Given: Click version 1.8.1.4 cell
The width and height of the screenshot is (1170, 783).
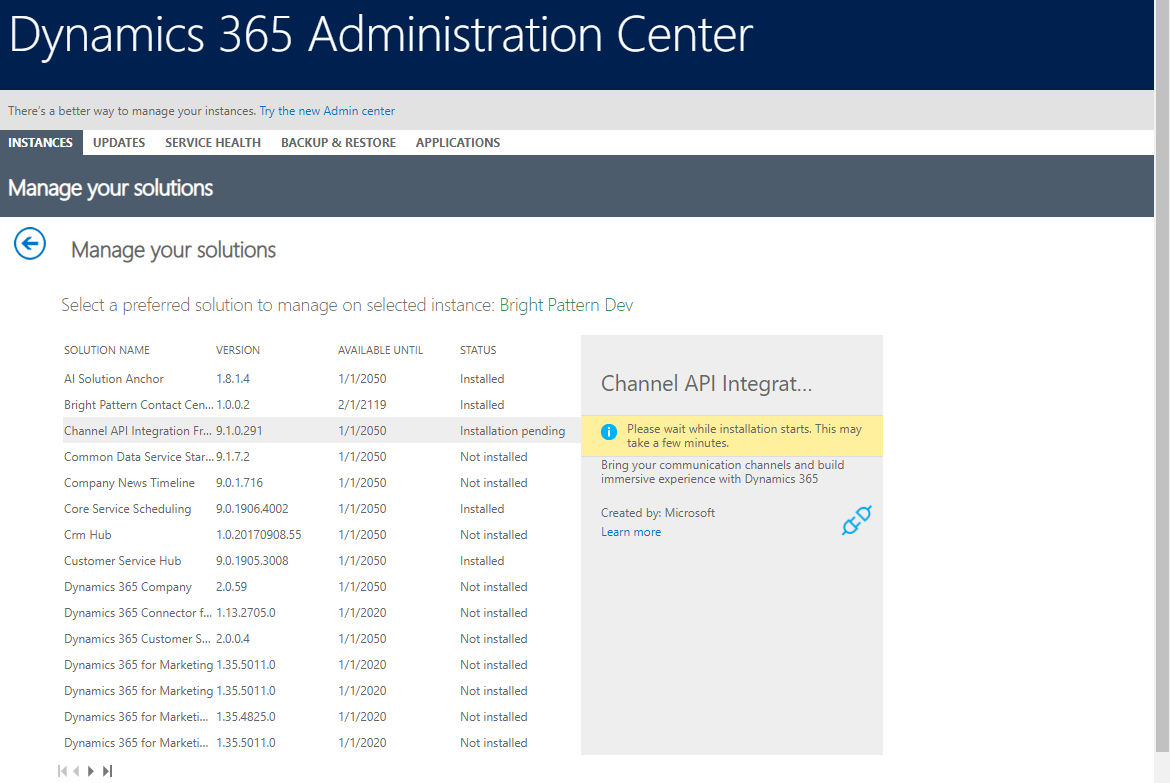Looking at the screenshot, I should click(233, 379).
